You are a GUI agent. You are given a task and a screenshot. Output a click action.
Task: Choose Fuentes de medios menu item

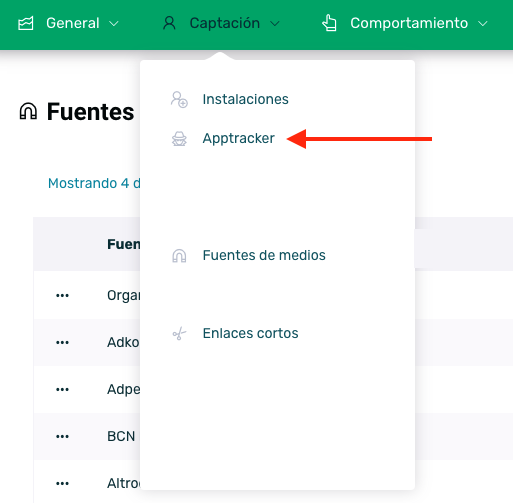(264, 255)
